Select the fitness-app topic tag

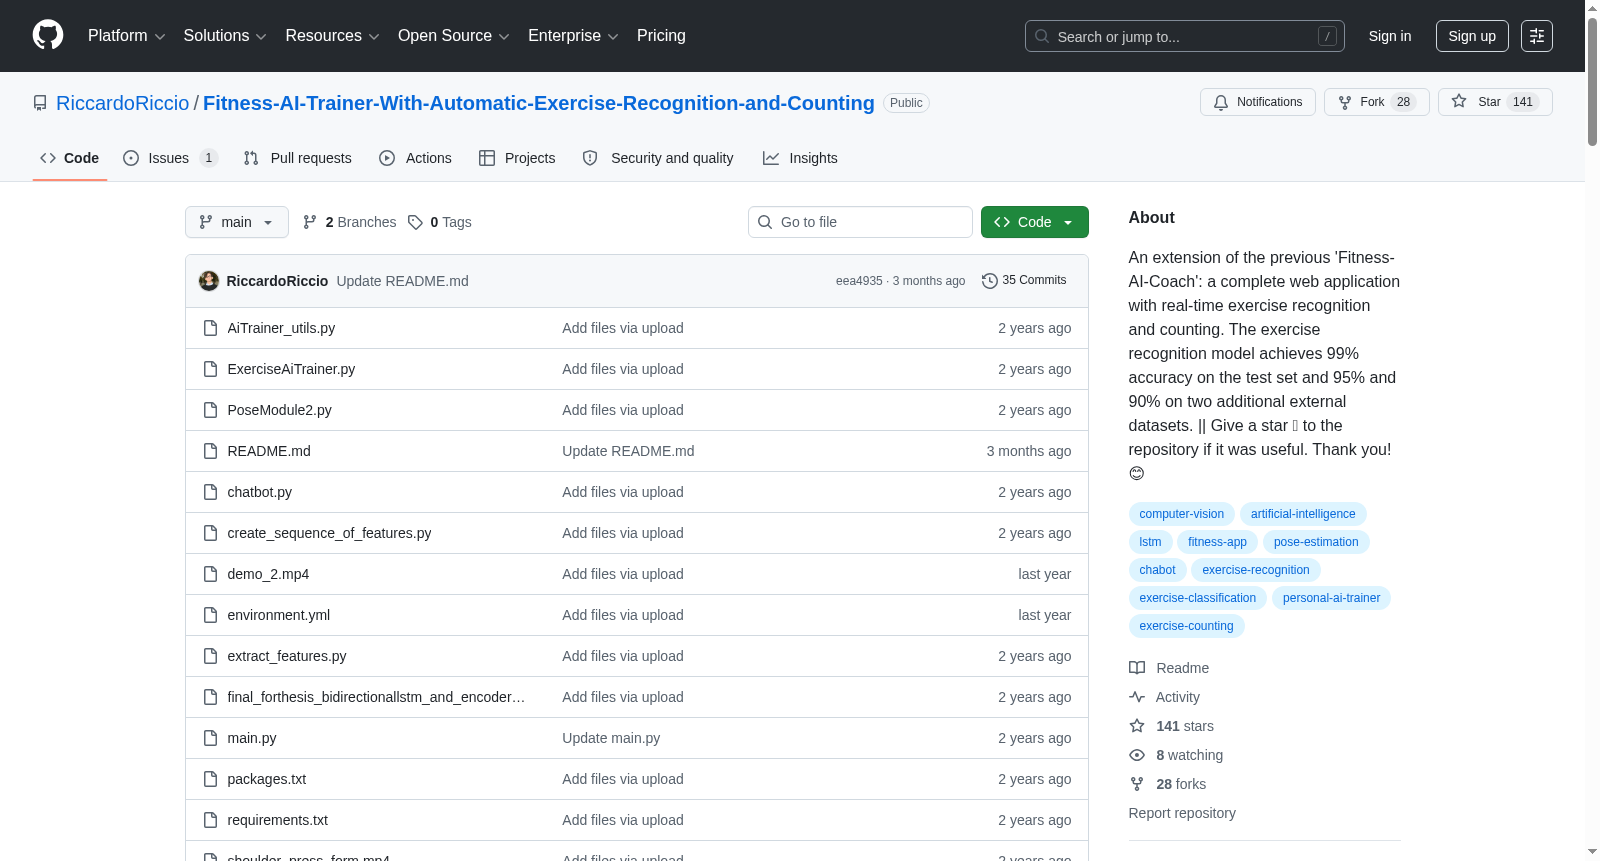(x=1218, y=542)
